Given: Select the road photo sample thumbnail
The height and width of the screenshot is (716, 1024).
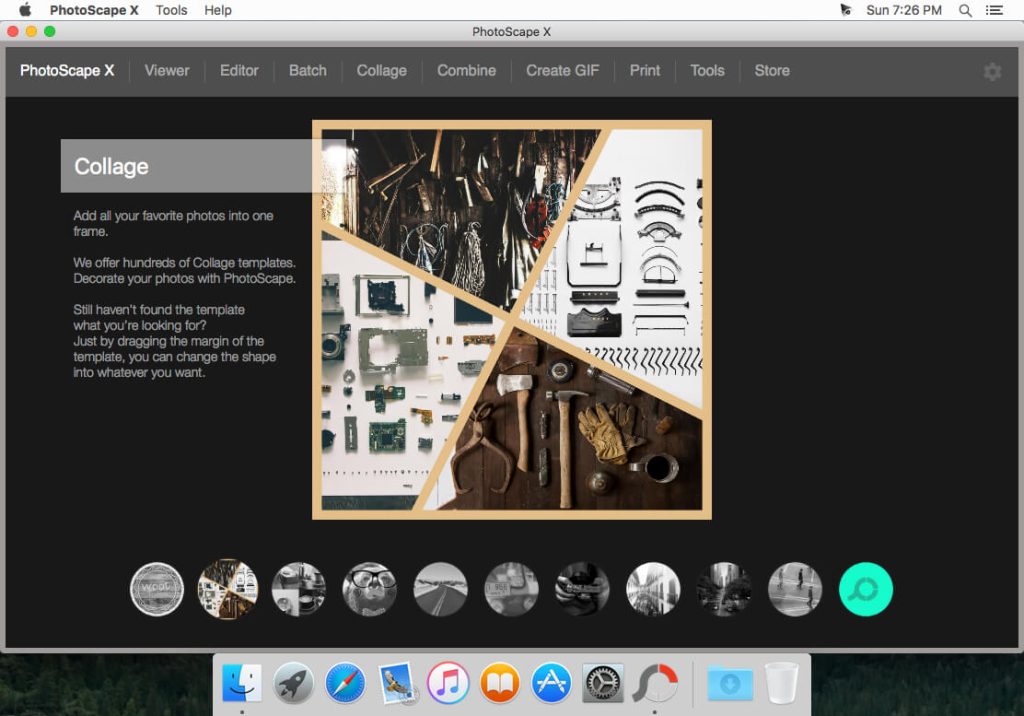Looking at the screenshot, I should [x=440, y=589].
